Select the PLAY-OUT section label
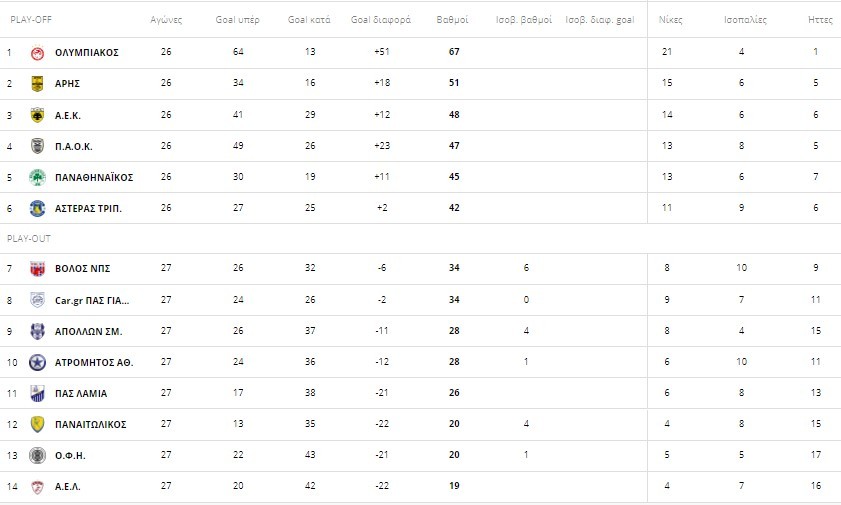Viewport: 841px width, 505px height. coord(29,239)
